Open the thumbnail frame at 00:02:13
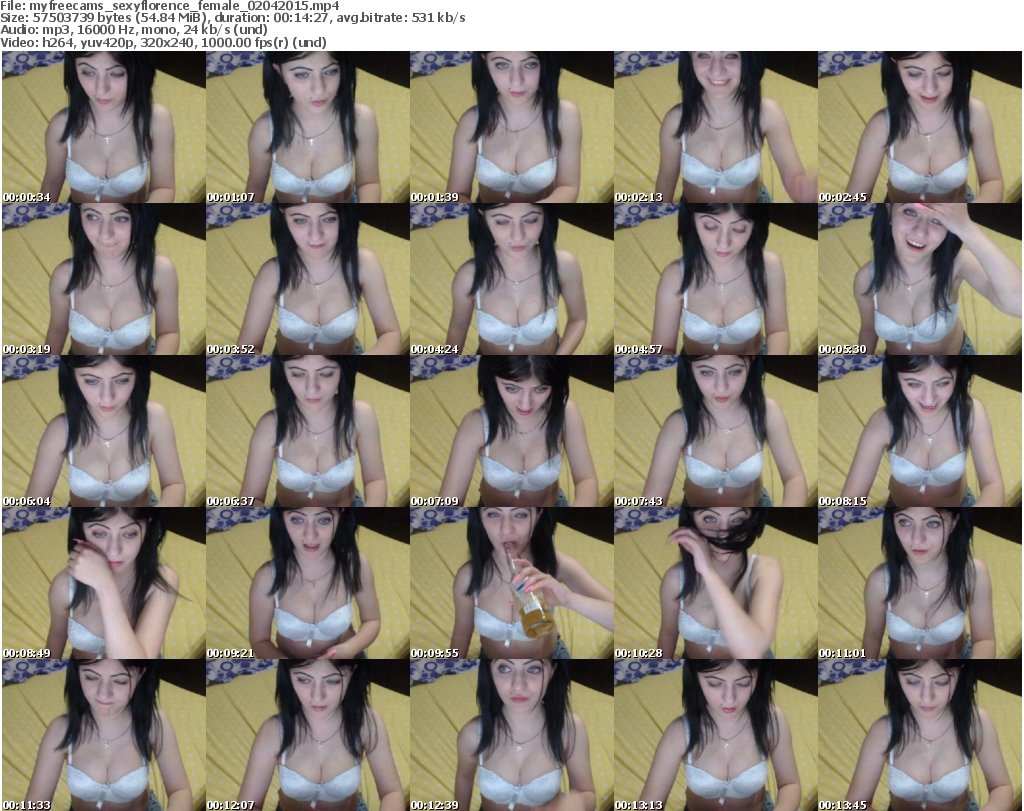The width and height of the screenshot is (1024, 811). [716, 127]
